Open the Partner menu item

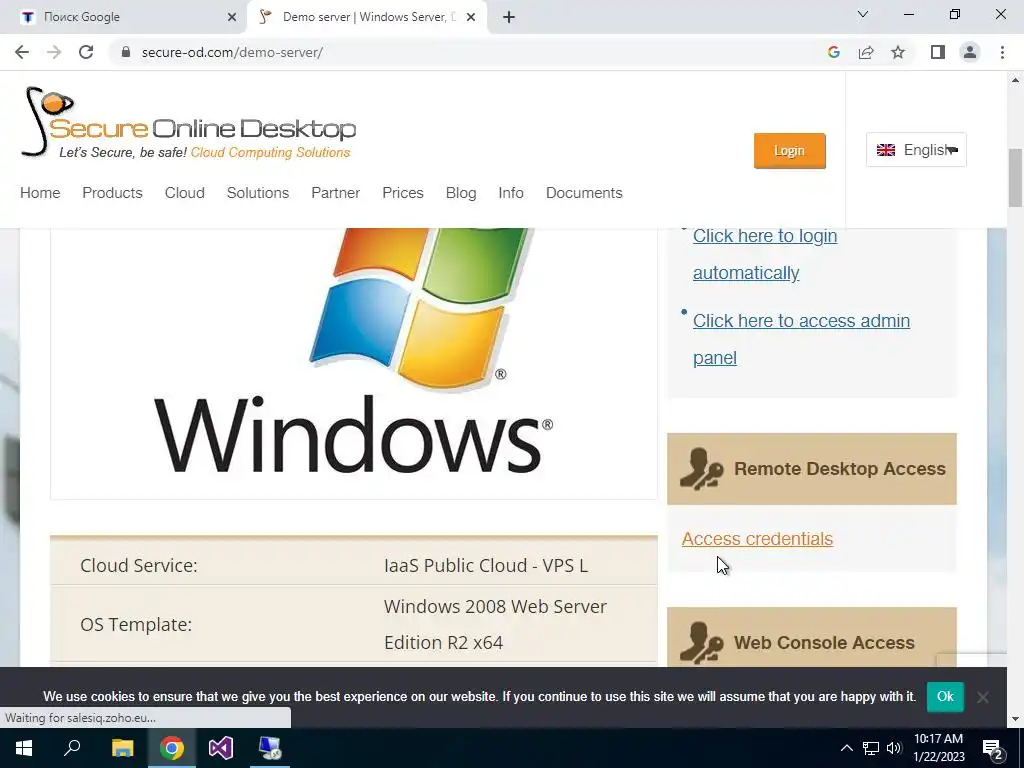[336, 193]
